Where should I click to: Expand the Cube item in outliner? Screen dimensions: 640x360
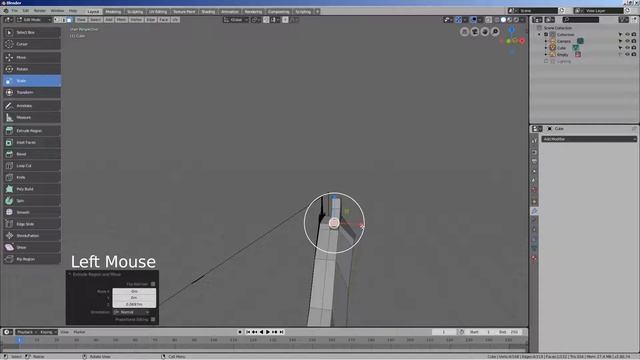coord(546,48)
